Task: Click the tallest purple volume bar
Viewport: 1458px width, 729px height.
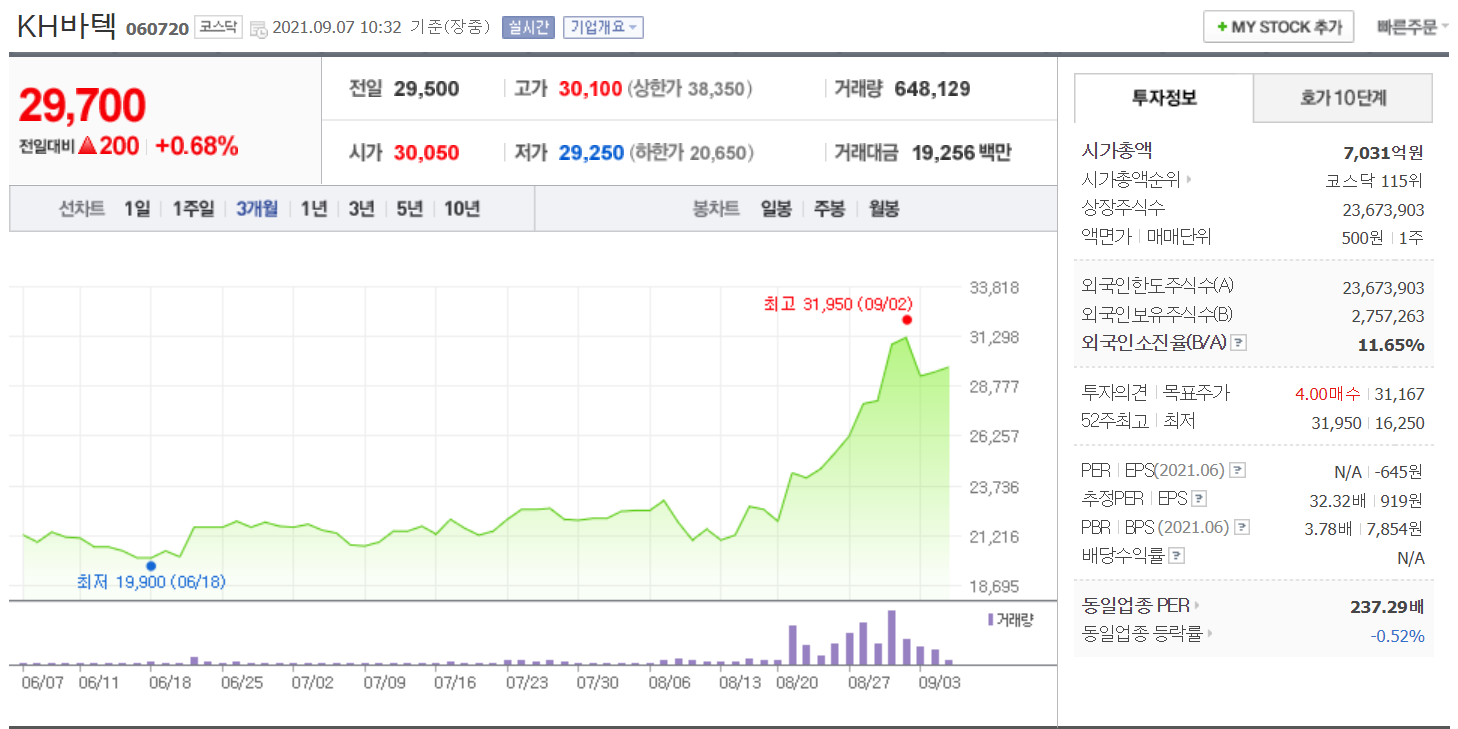Action: (892, 637)
